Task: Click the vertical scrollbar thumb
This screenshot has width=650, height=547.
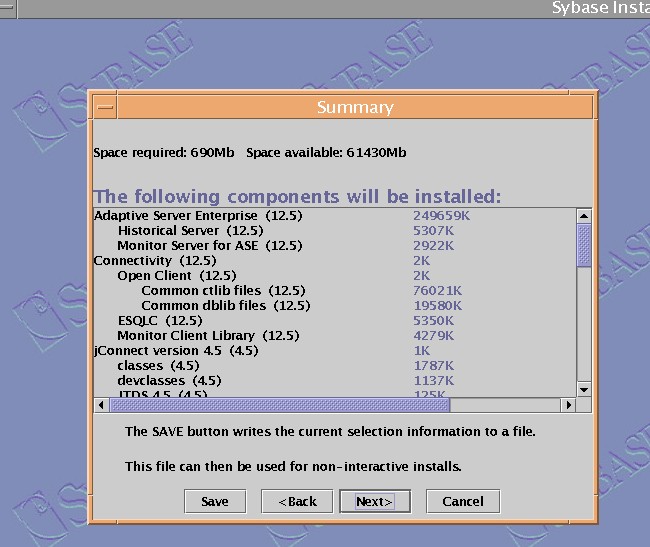Action: pos(584,245)
